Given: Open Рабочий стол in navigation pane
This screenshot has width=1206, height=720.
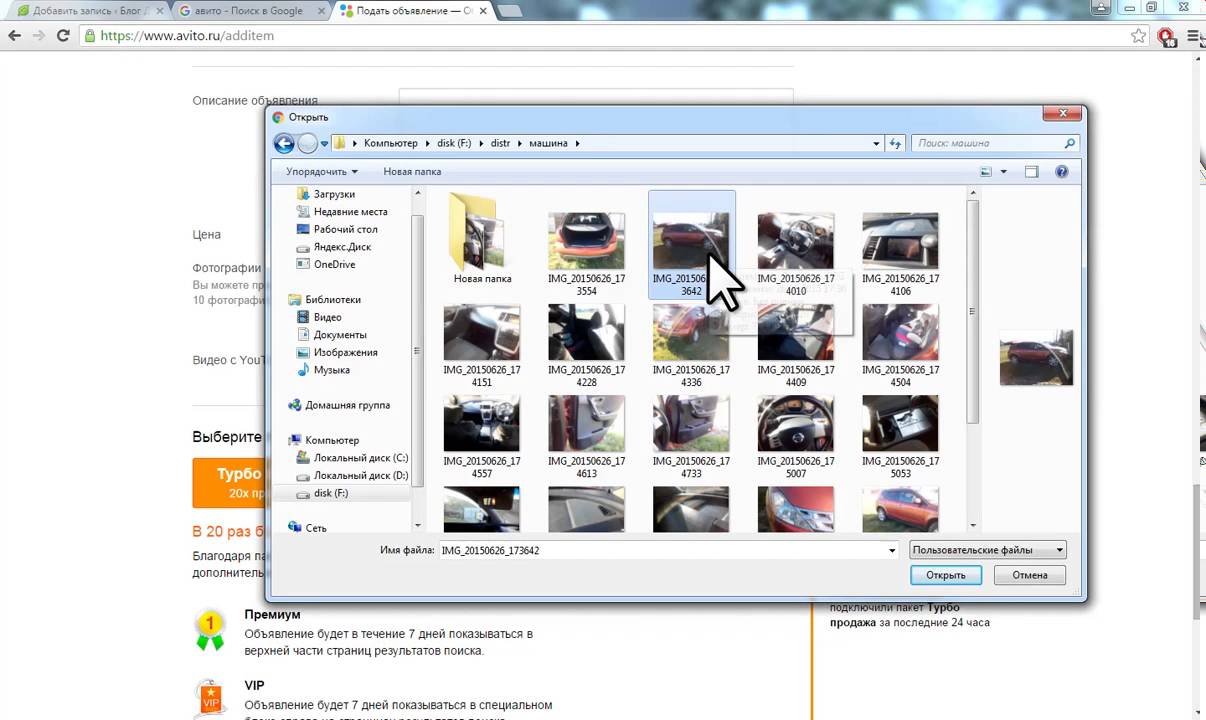Looking at the screenshot, I should pos(345,229).
